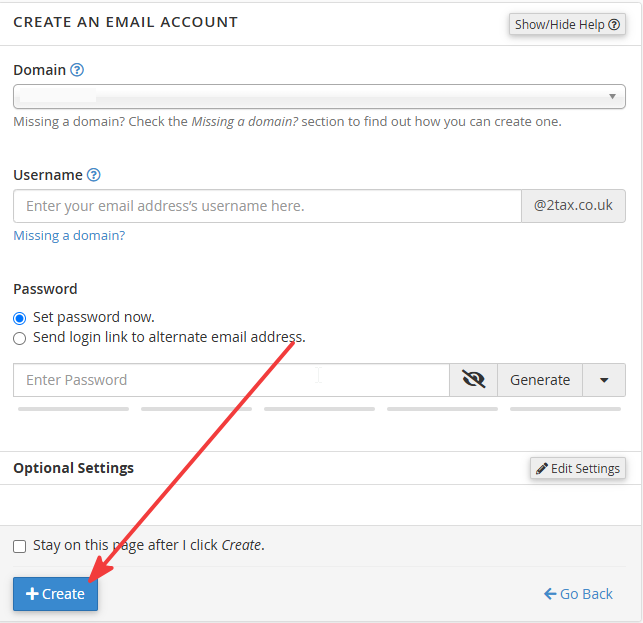
Task: Select the Set password now radio
Action: click(19, 318)
